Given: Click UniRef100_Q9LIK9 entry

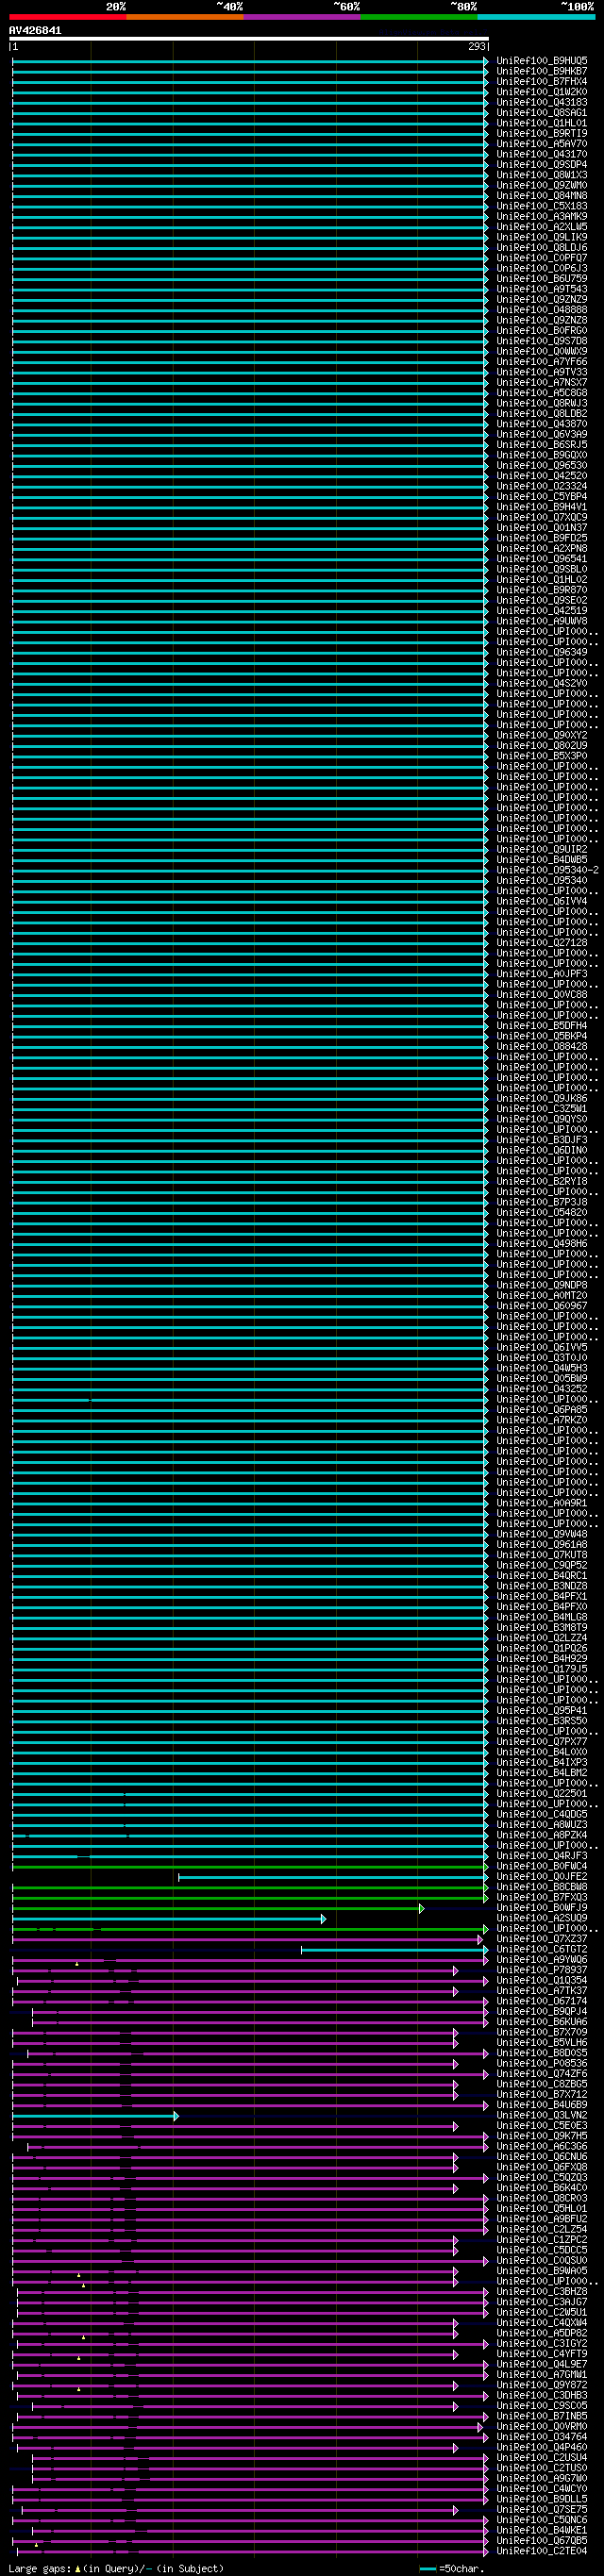Looking at the screenshot, I should 542,237.
